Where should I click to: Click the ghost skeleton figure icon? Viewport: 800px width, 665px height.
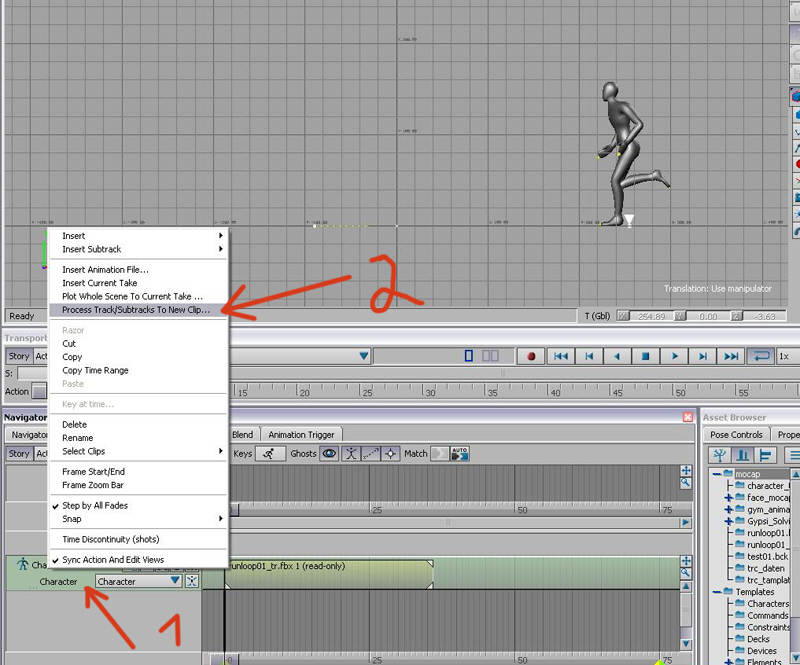coord(352,454)
